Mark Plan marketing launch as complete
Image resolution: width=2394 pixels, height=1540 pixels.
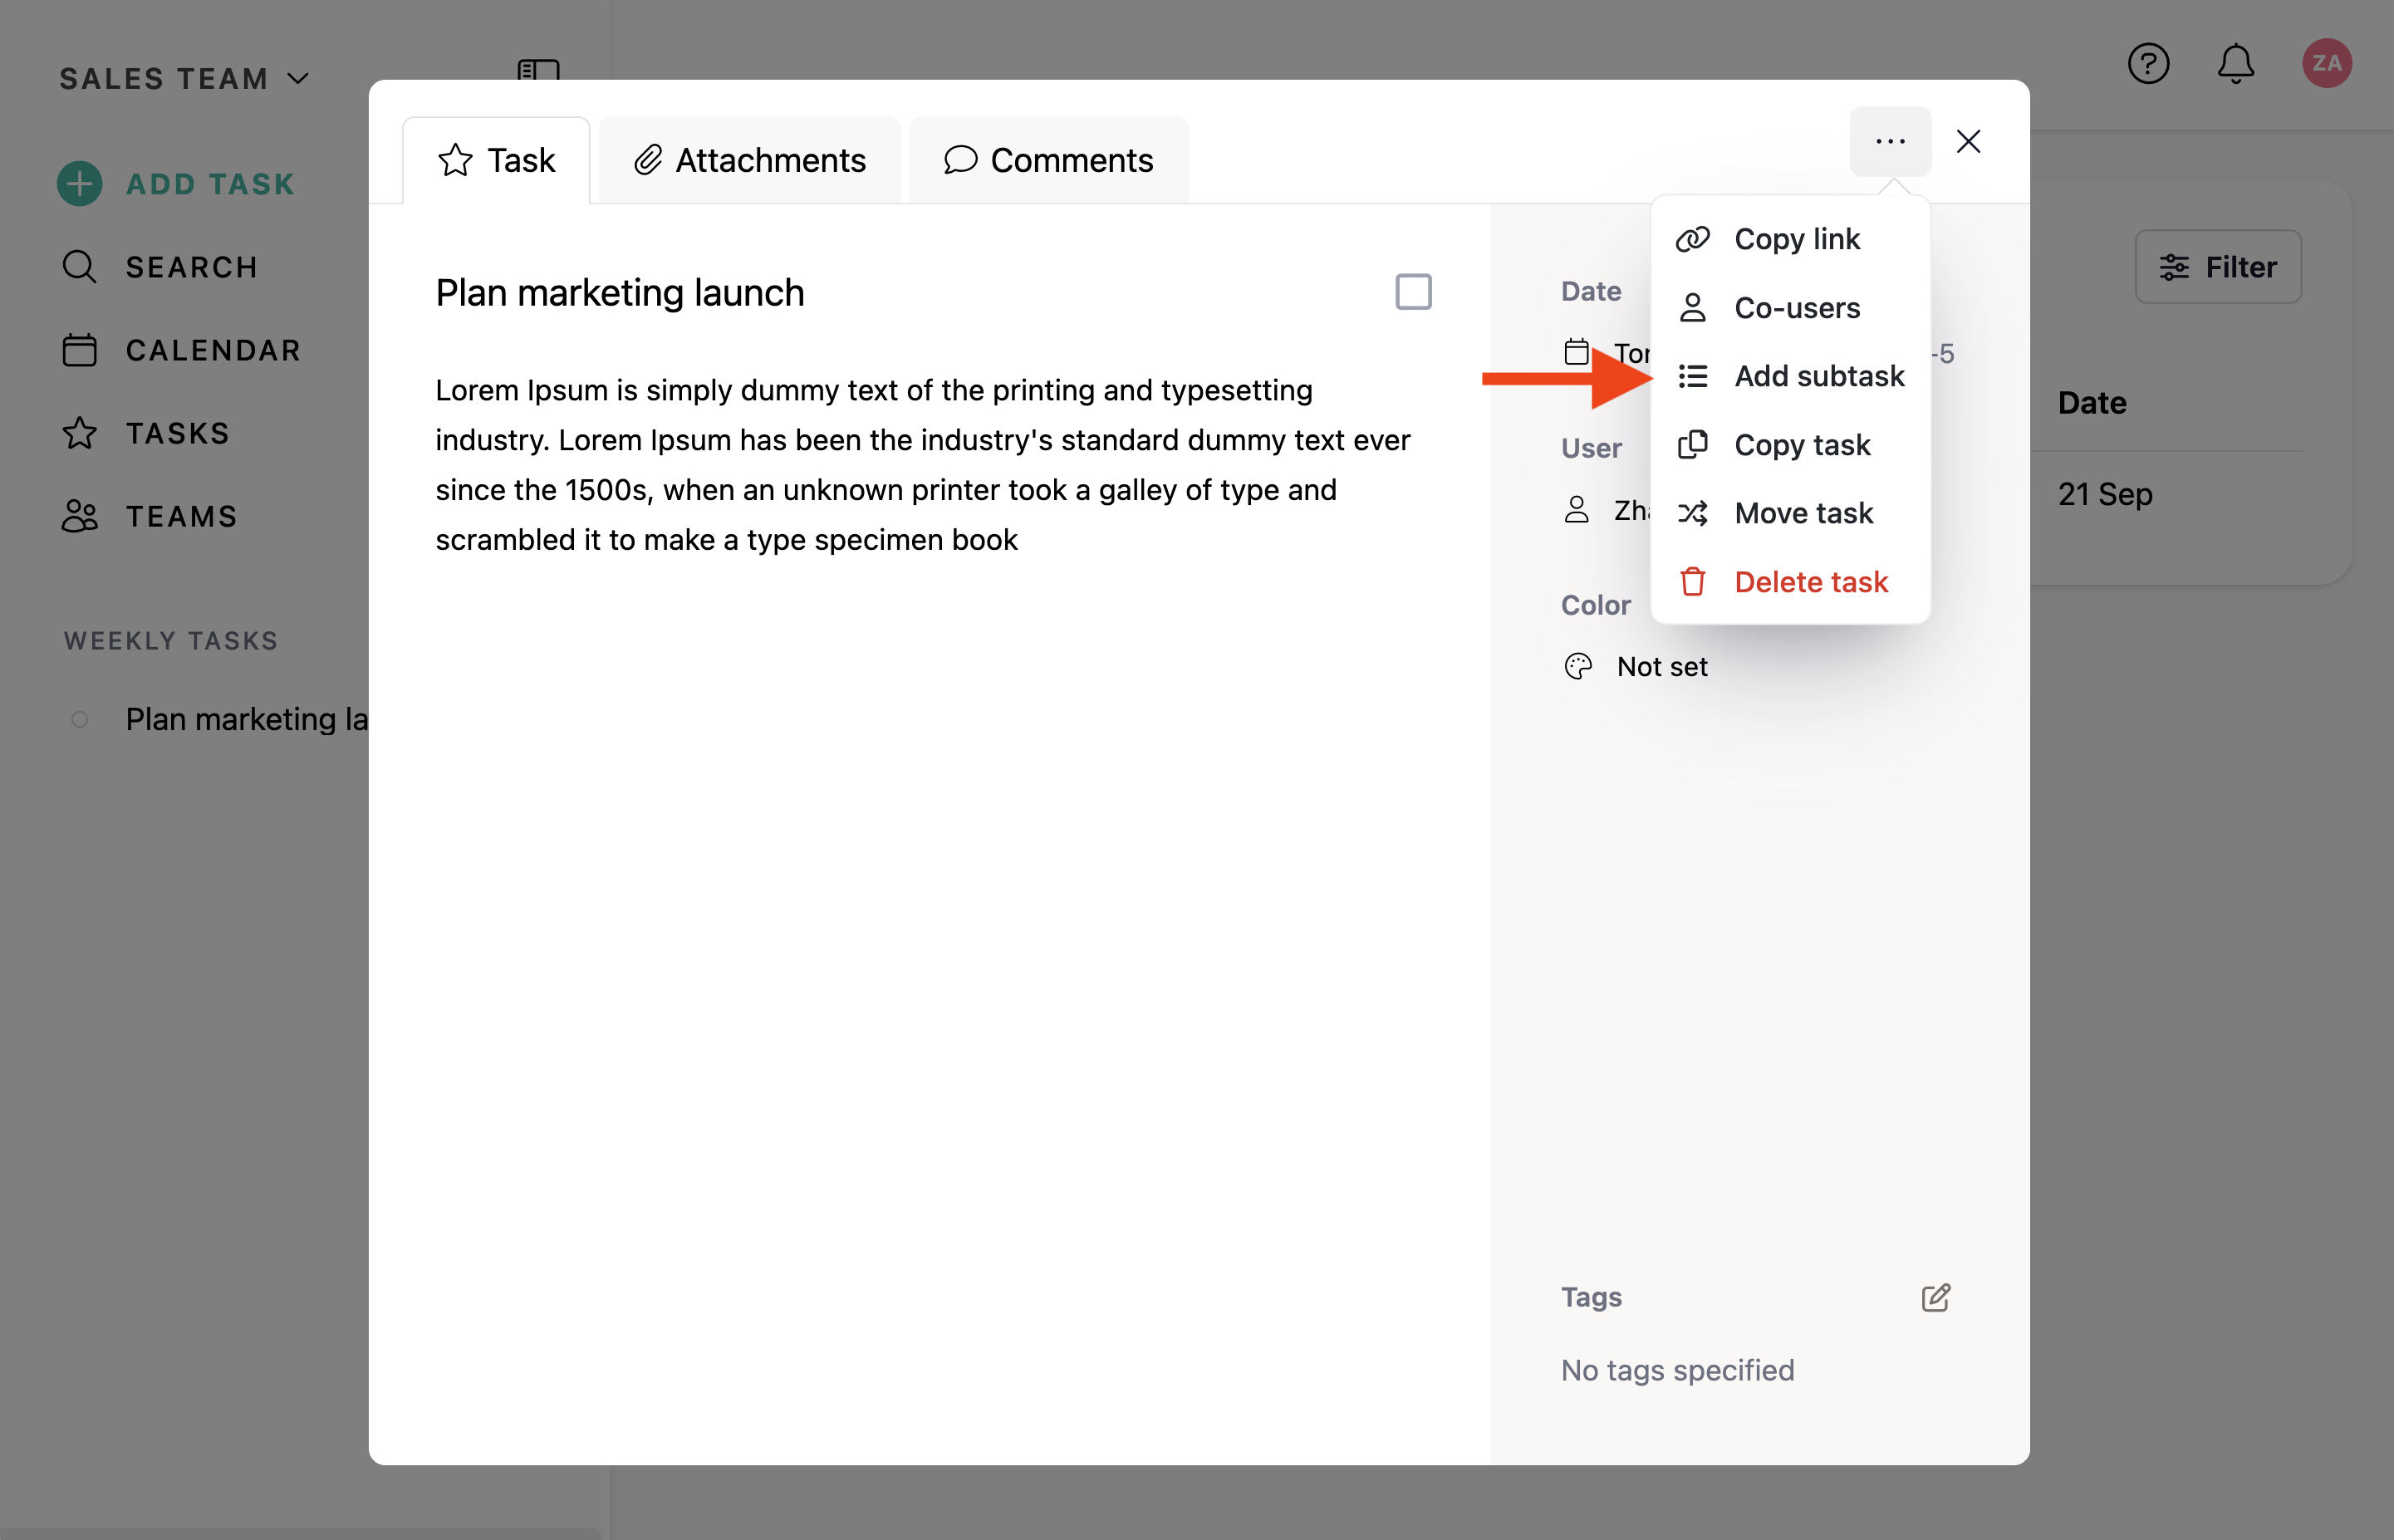coord(1413,292)
